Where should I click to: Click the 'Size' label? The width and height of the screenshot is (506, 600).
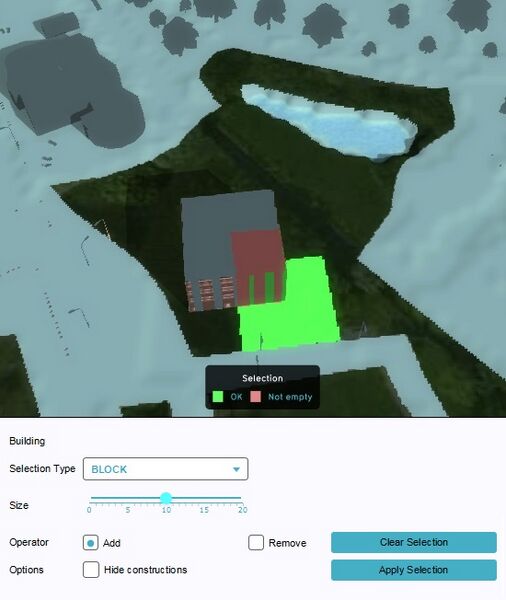19,505
